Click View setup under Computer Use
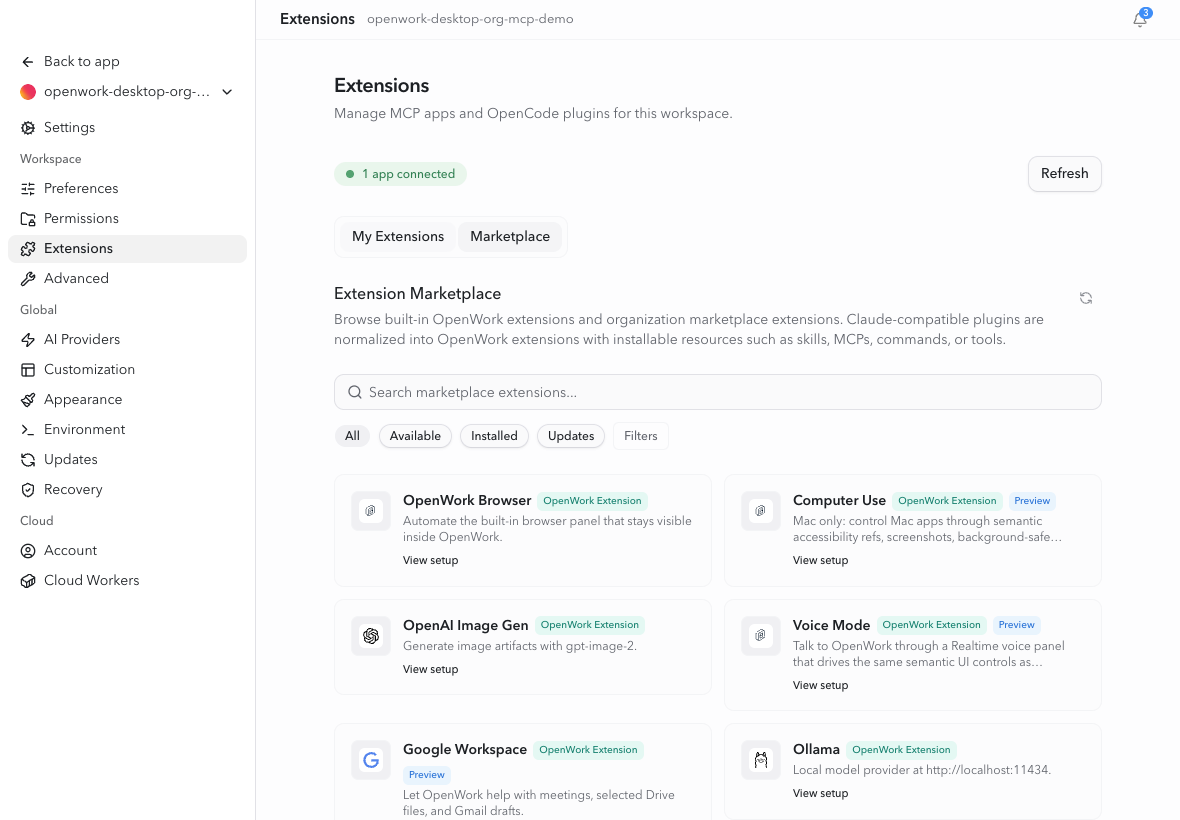 click(820, 560)
